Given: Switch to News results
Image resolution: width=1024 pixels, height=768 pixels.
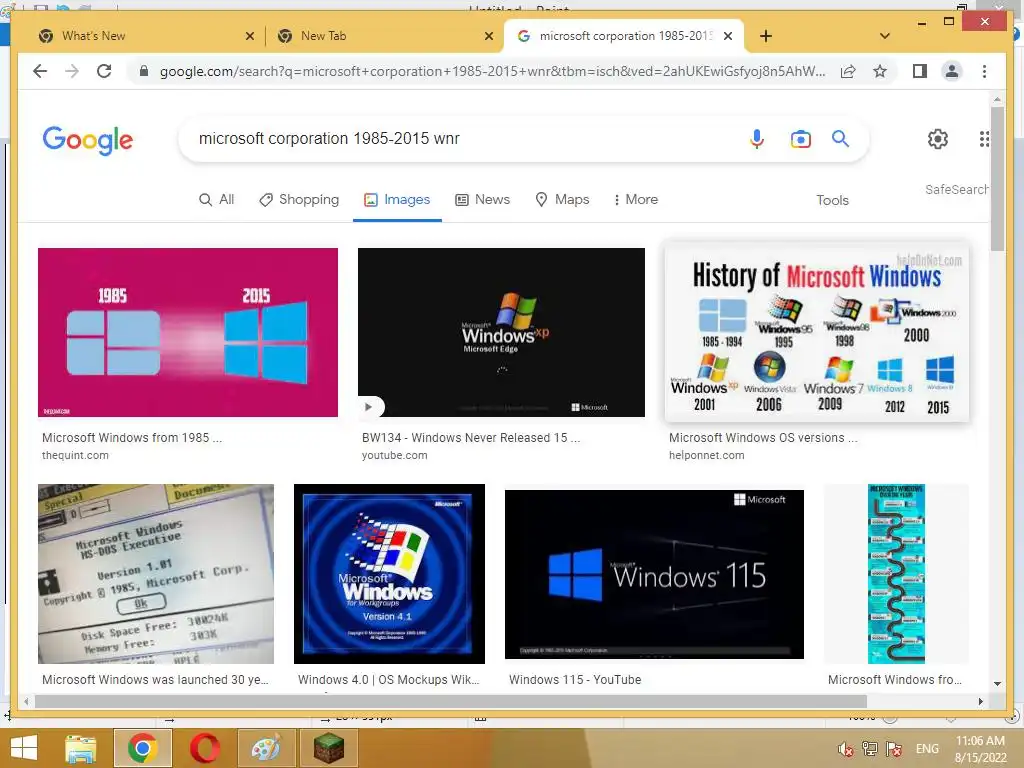Looking at the screenshot, I should pyautogui.click(x=482, y=200).
